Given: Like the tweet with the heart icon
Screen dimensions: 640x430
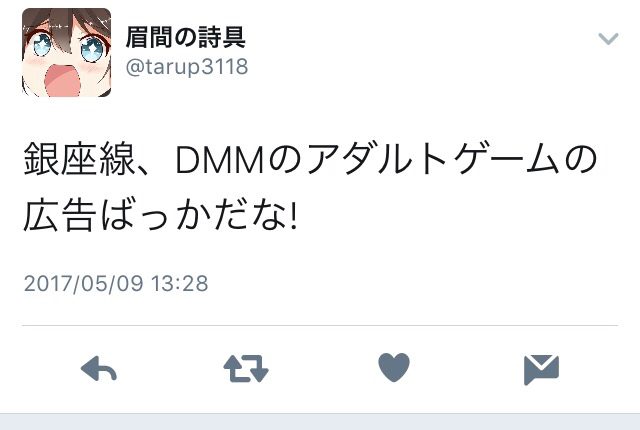Looking at the screenshot, I should coord(394,368).
